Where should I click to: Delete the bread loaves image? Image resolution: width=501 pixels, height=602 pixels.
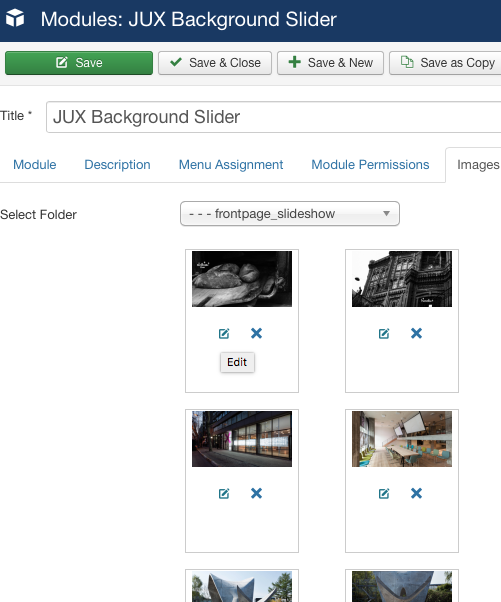[256, 333]
